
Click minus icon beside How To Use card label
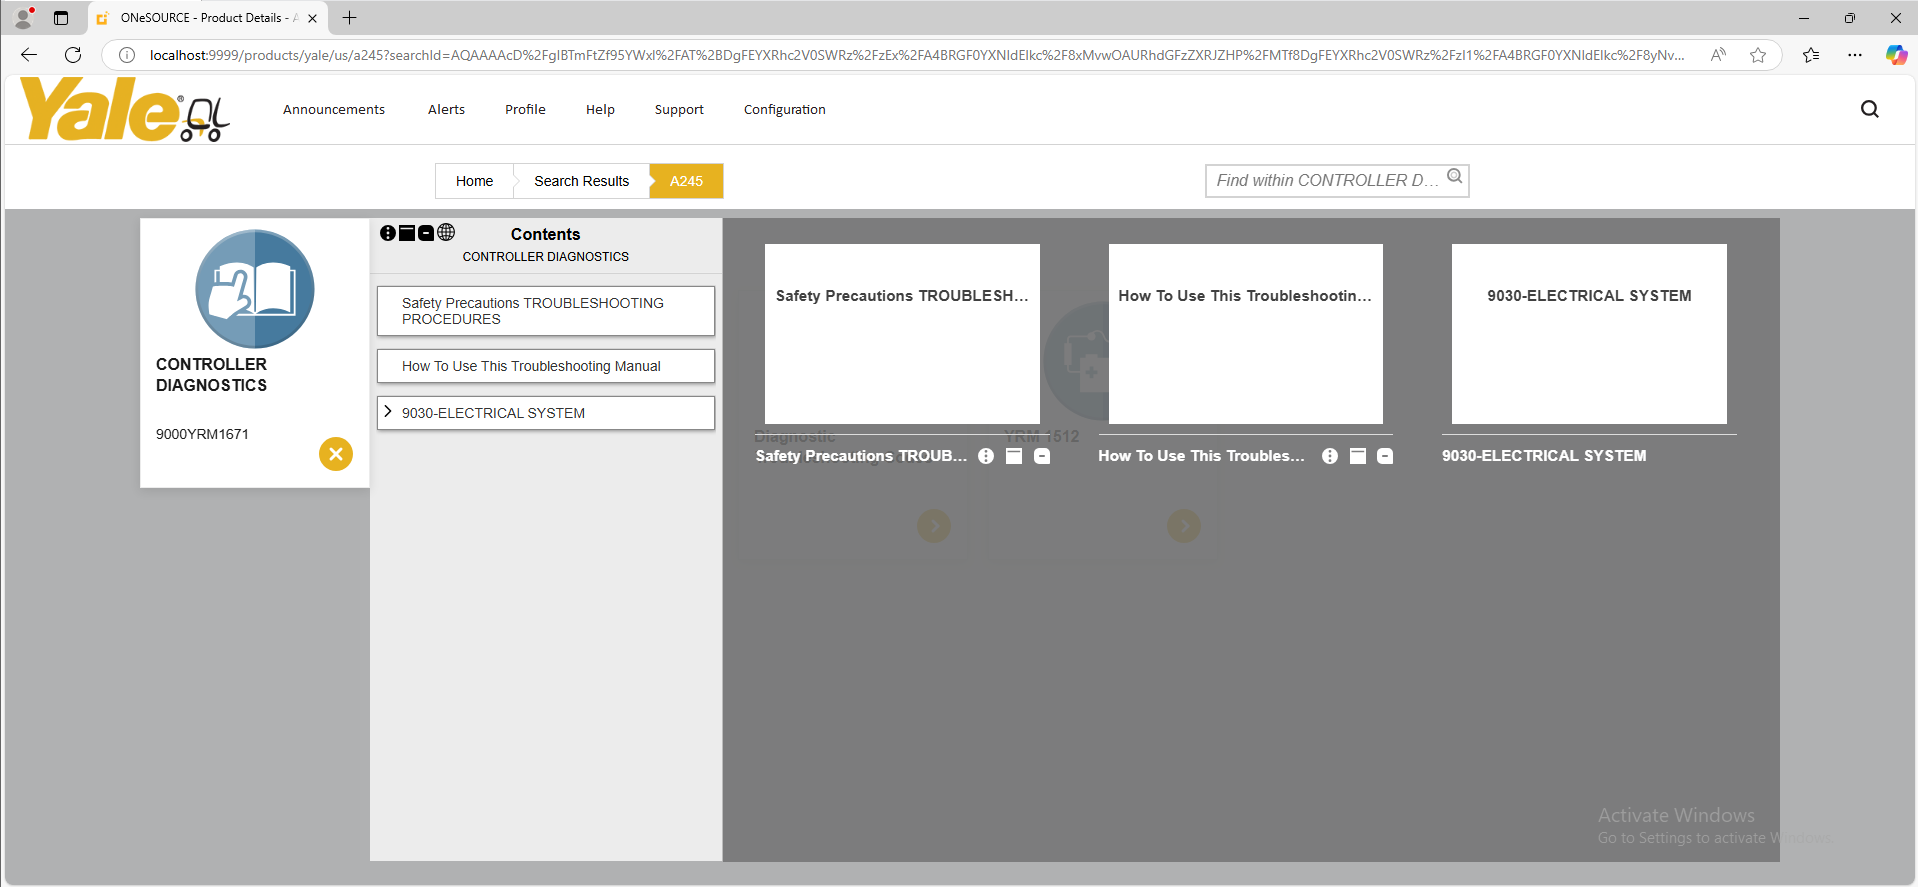pos(1385,456)
